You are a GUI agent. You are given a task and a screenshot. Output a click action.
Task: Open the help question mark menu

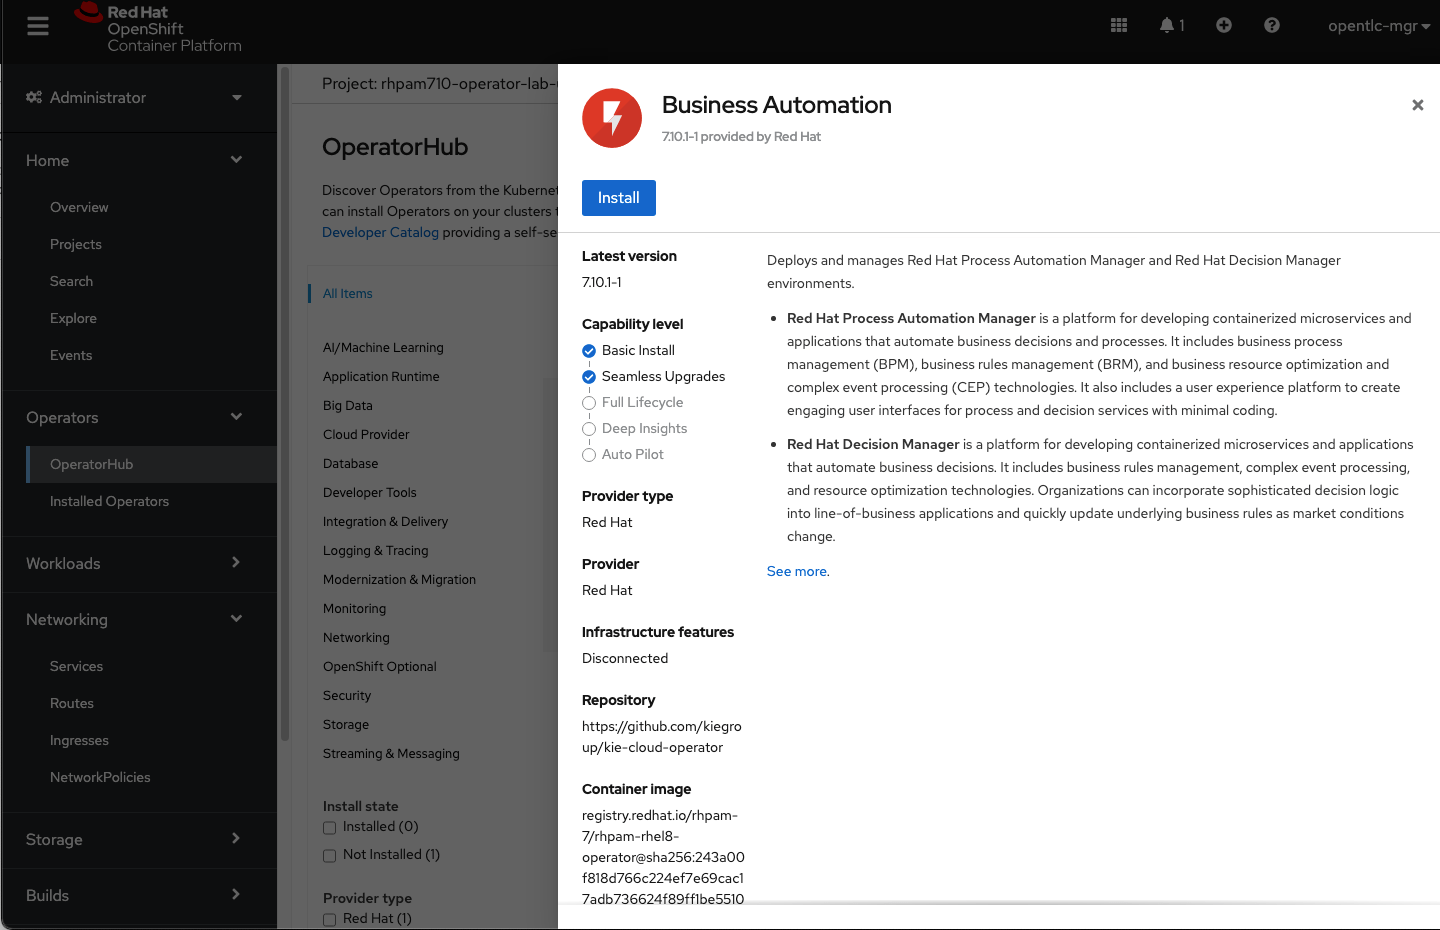1272,25
